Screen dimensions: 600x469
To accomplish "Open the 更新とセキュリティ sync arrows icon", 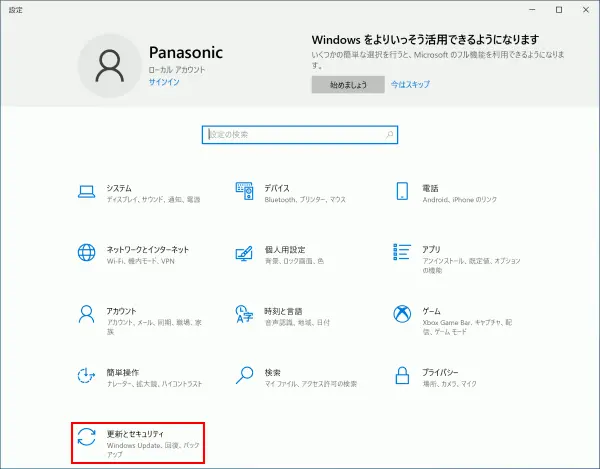I will 86,437.
